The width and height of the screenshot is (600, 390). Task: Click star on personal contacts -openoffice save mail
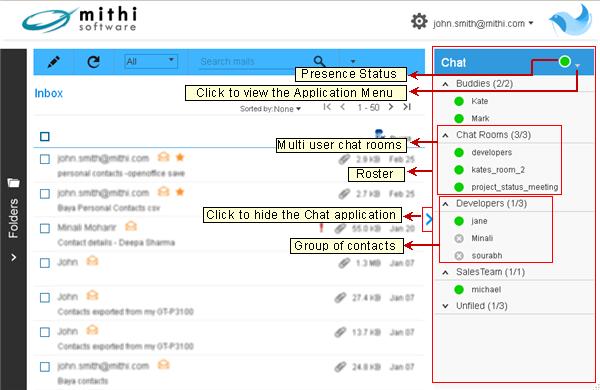180,157
